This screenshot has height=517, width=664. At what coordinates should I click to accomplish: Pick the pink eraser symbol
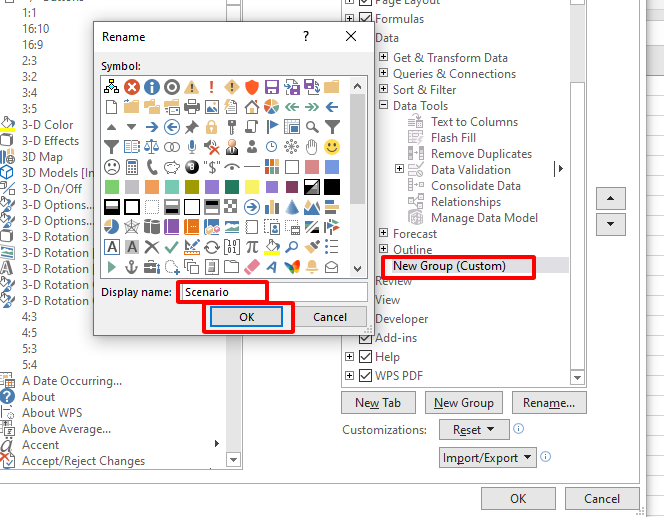point(252,267)
